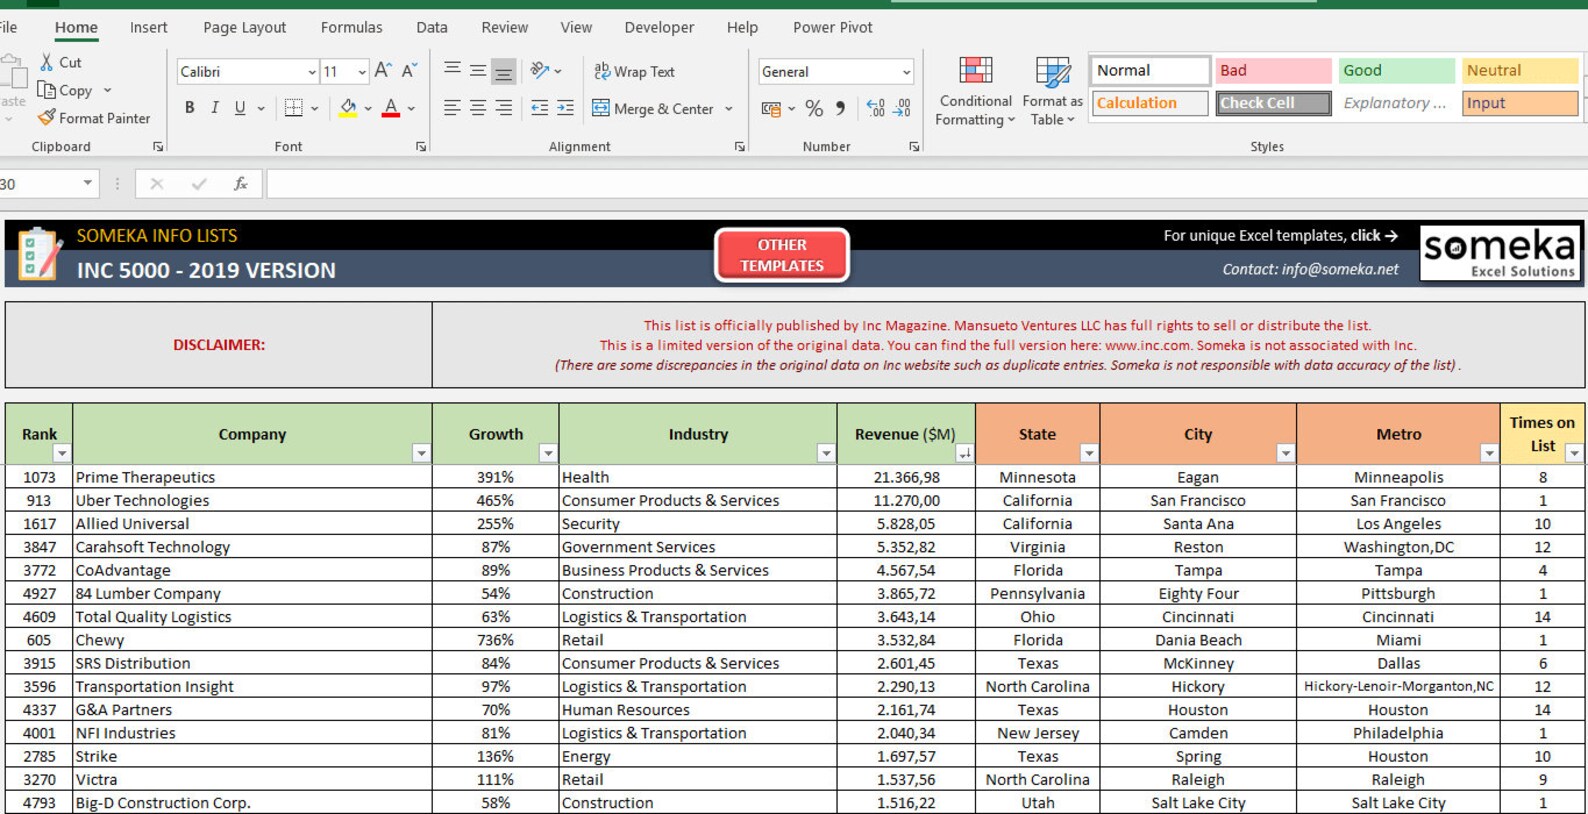Open the Metro column filter dropdown
Screen dimensions: 1588x814
click(x=1489, y=454)
